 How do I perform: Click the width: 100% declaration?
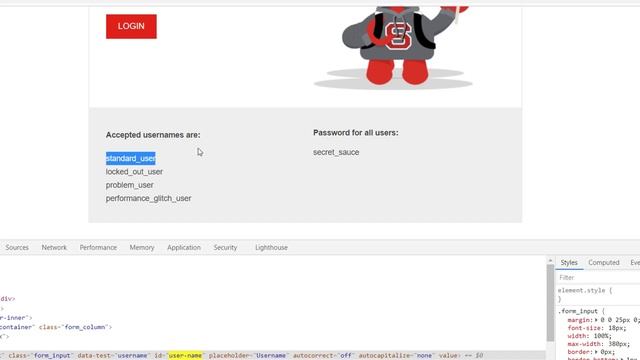click(589, 336)
